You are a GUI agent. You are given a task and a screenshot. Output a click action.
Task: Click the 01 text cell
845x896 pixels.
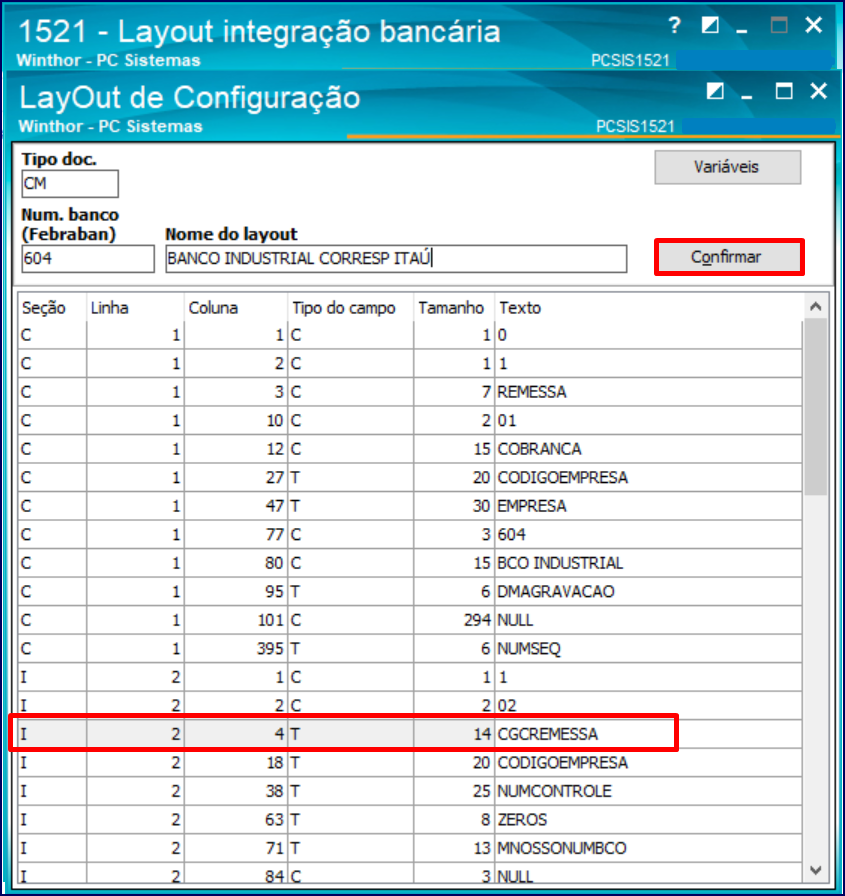coord(648,421)
